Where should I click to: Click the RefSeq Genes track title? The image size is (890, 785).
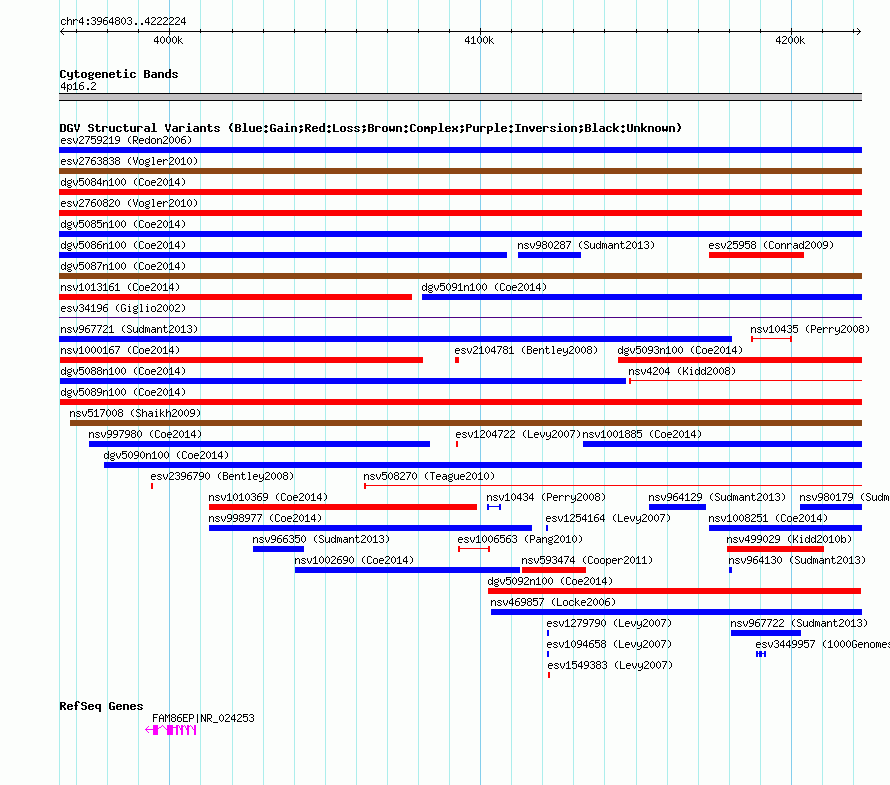click(101, 706)
